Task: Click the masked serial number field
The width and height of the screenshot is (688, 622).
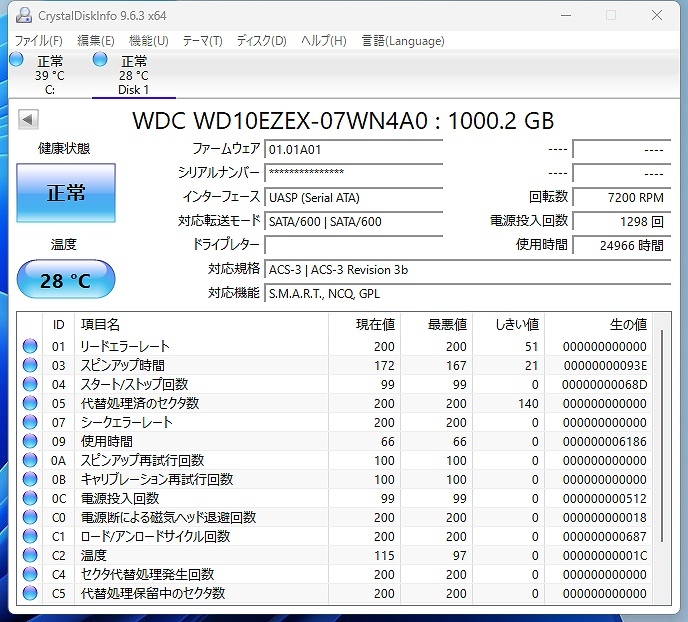Action: [x=354, y=173]
